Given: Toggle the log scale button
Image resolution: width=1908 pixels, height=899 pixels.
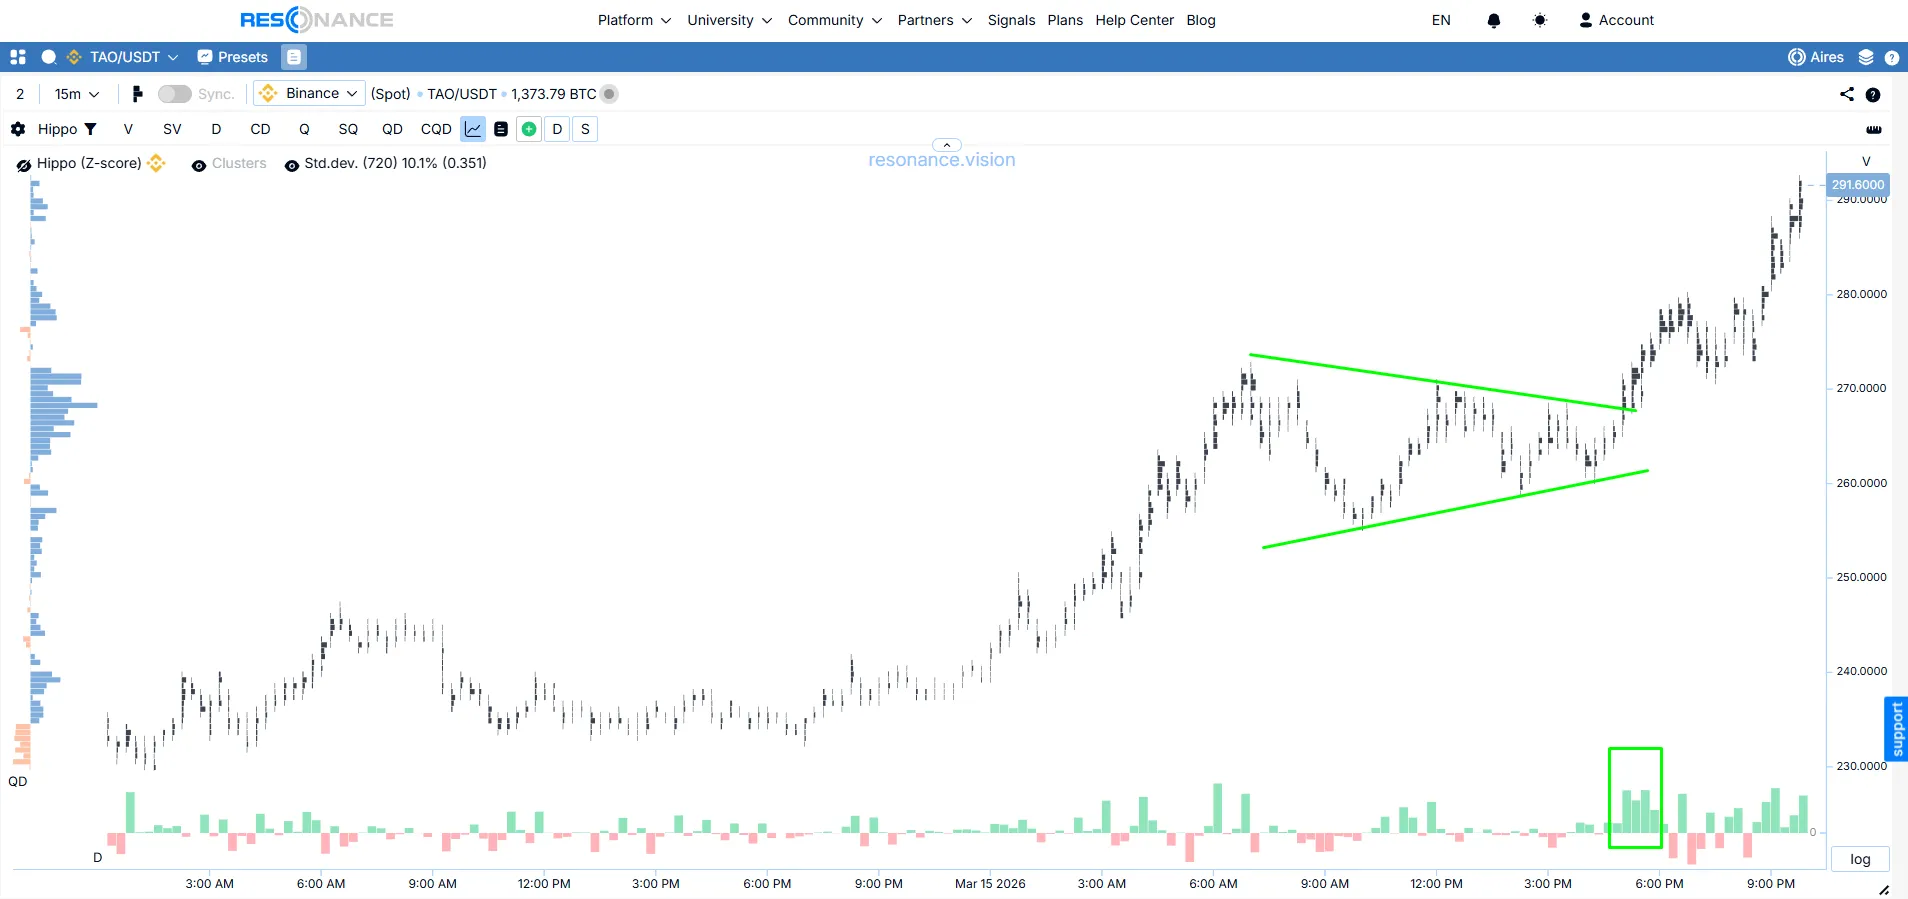Looking at the screenshot, I should pyautogui.click(x=1859, y=859).
